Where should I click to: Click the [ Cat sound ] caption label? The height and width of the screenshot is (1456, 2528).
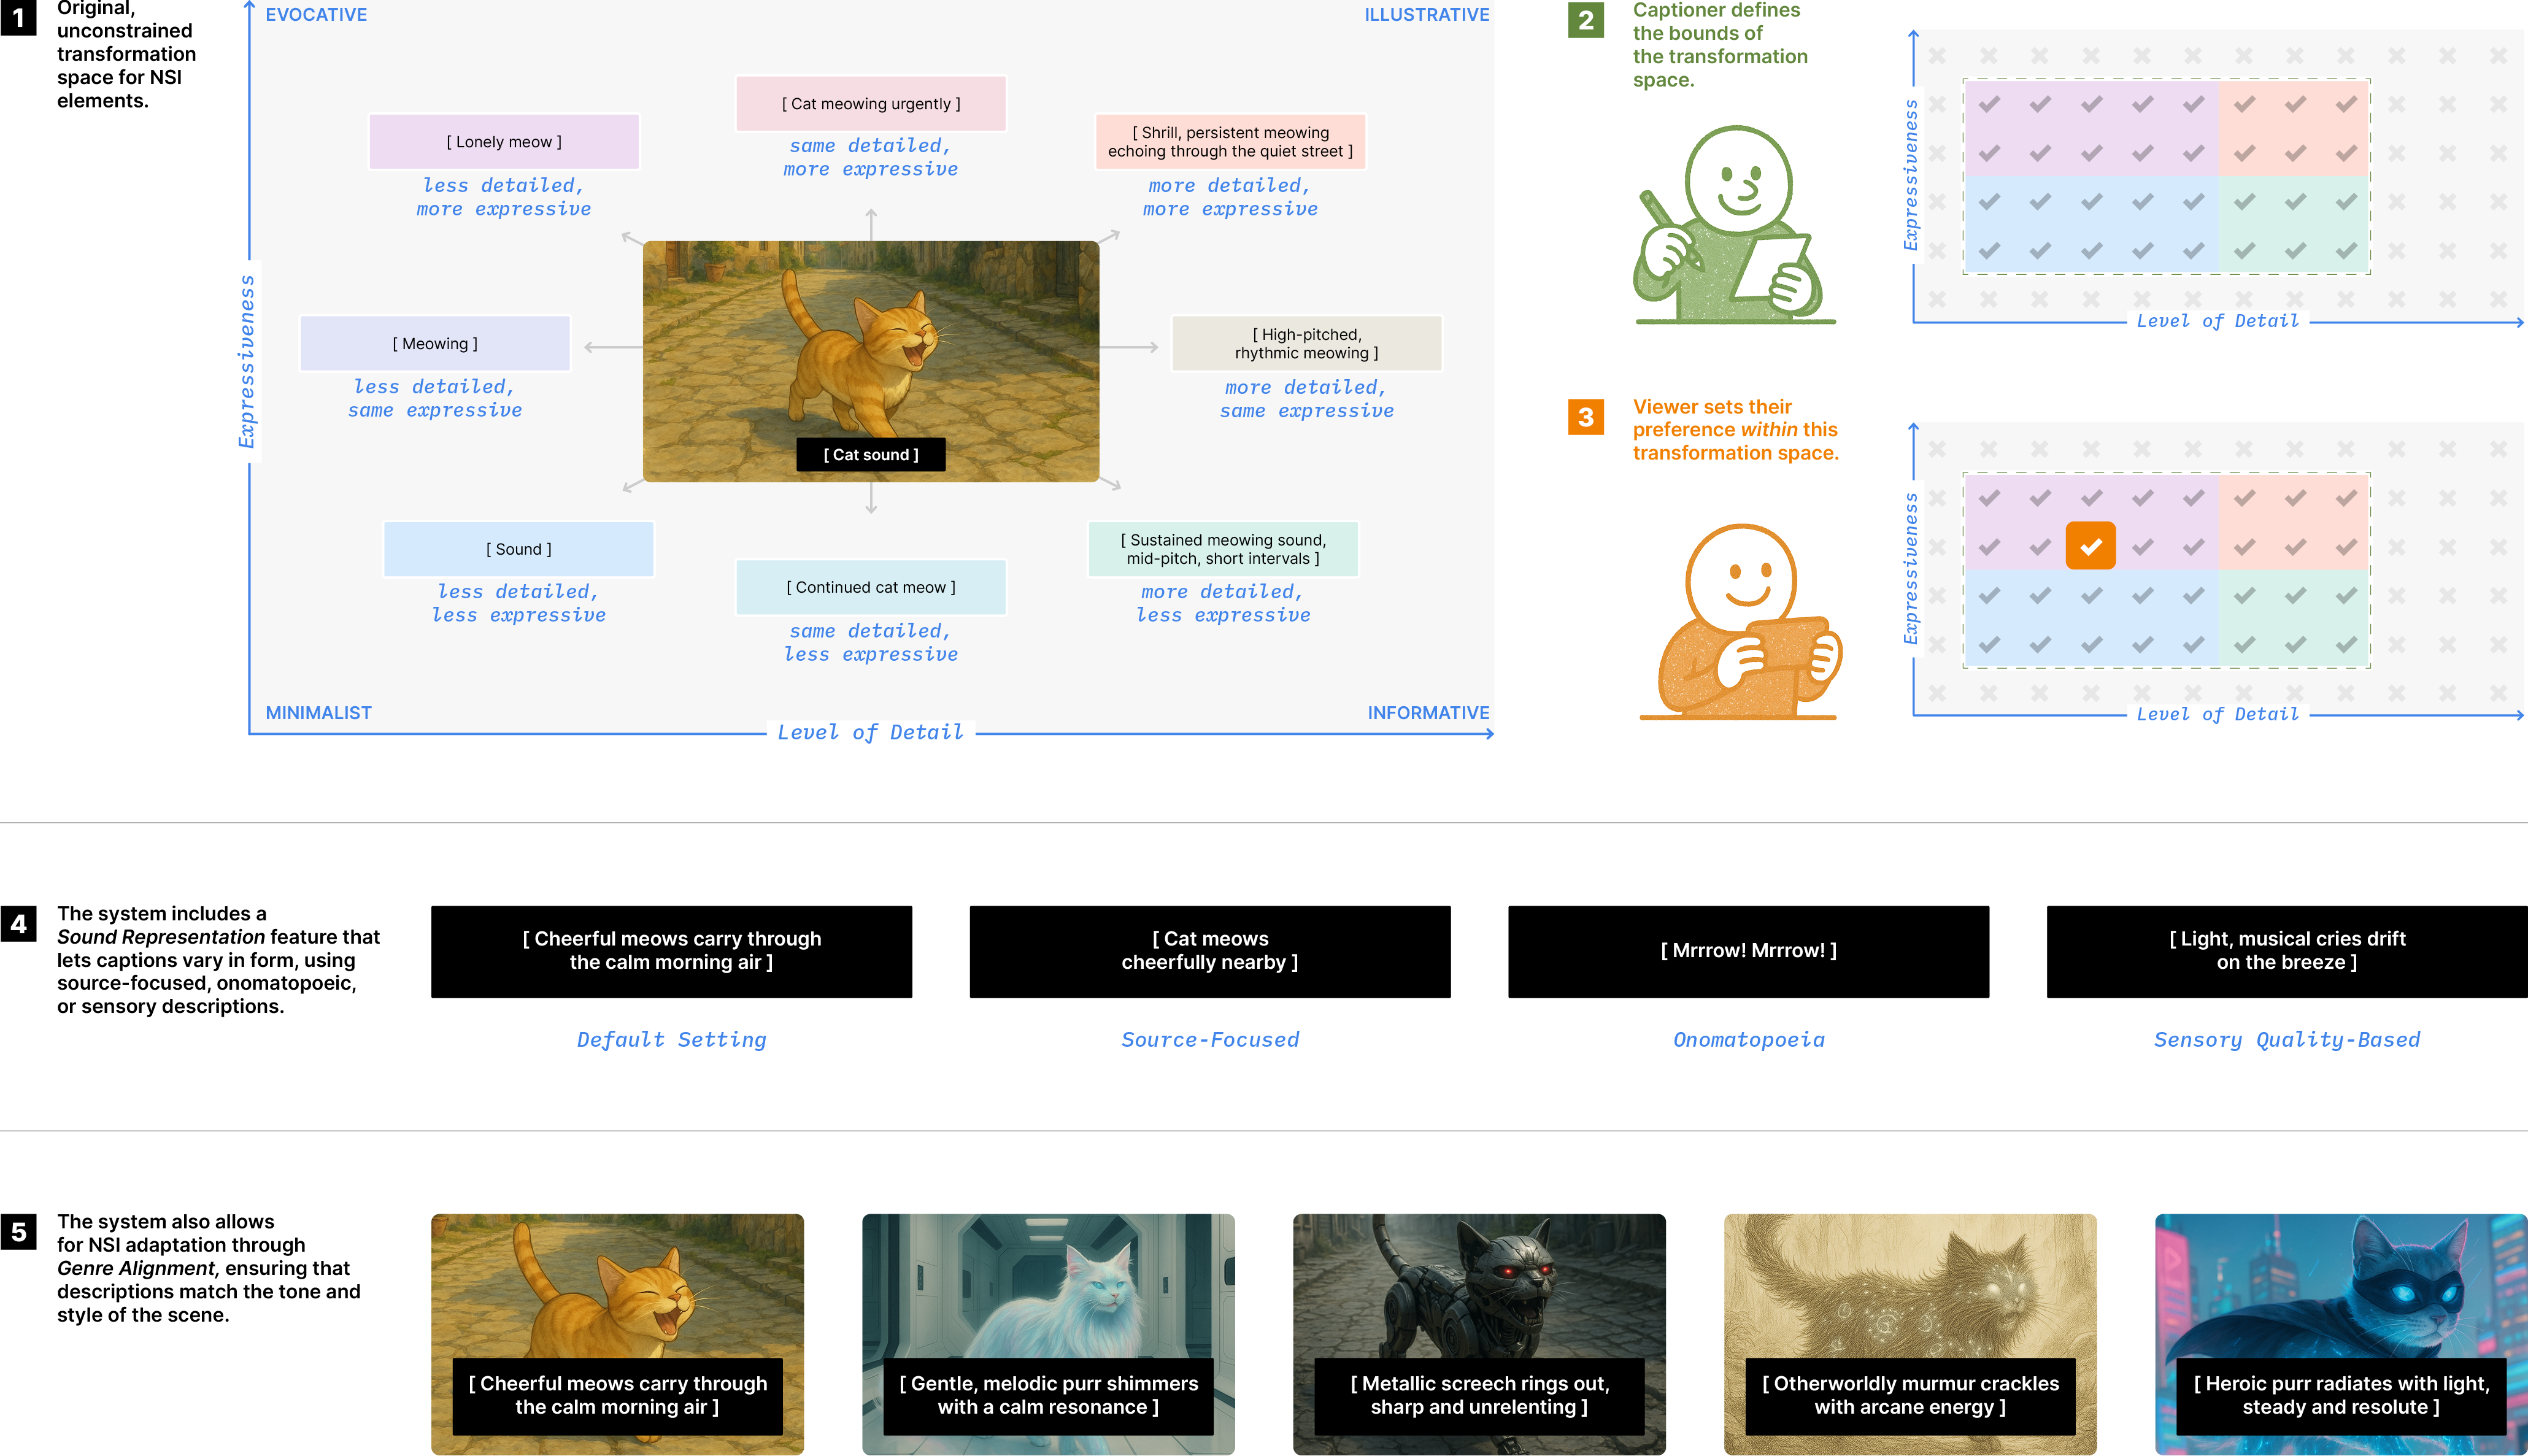(870, 454)
